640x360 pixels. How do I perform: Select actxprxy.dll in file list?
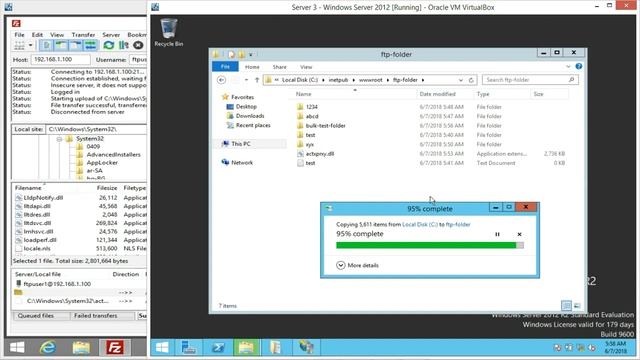[x=320, y=154]
